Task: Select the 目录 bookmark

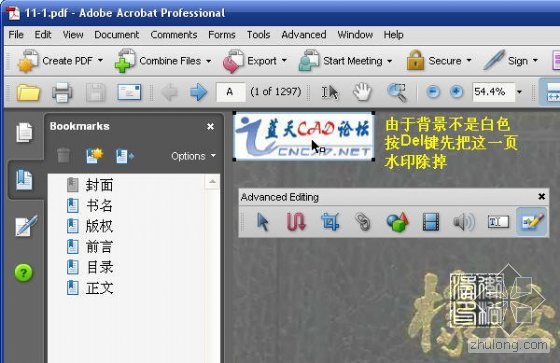Action: [x=100, y=267]
